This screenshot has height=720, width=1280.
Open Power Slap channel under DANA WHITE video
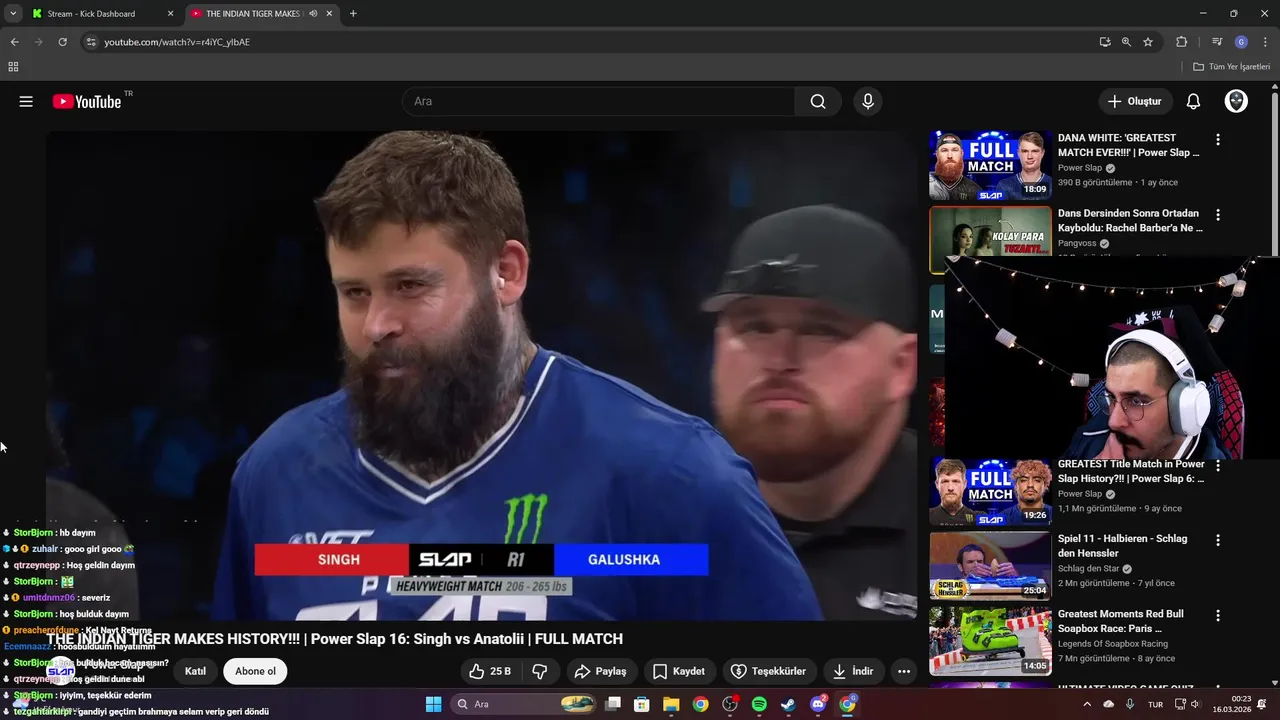pos(1080,168)
